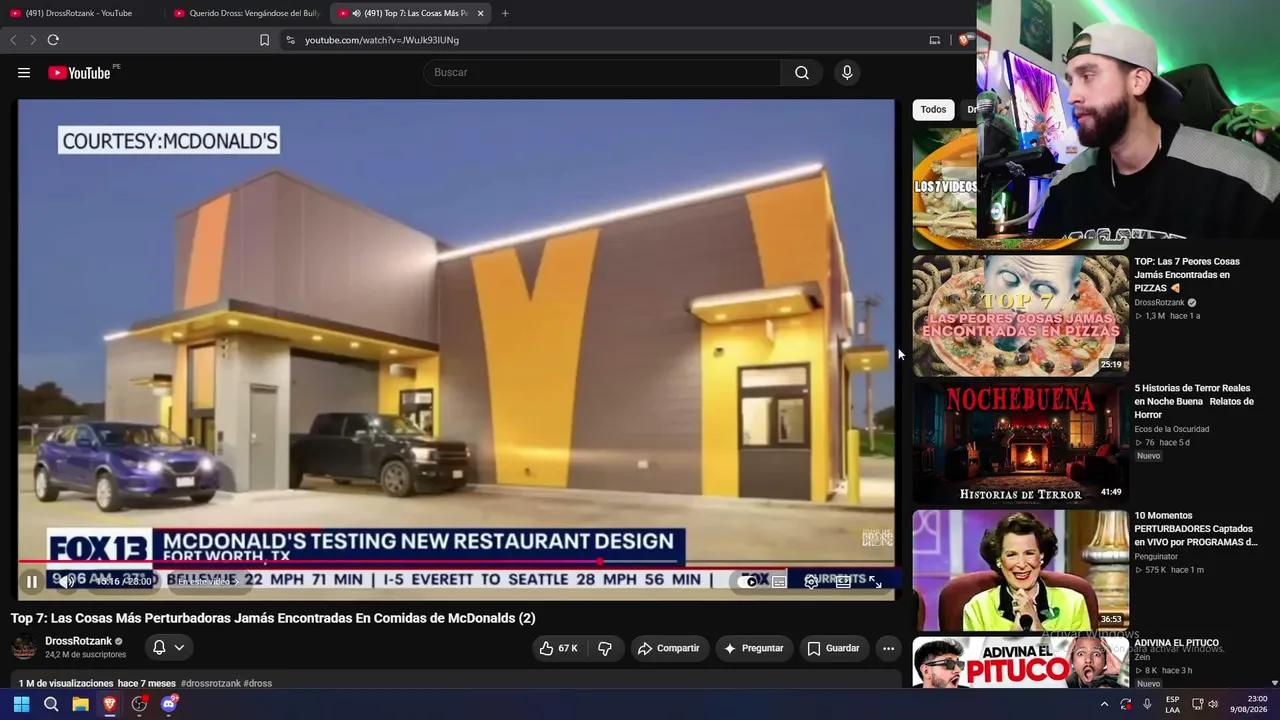
Task: Open the pizzas Top 7 video thumbnail
Action: click(x=1020, y=316)
